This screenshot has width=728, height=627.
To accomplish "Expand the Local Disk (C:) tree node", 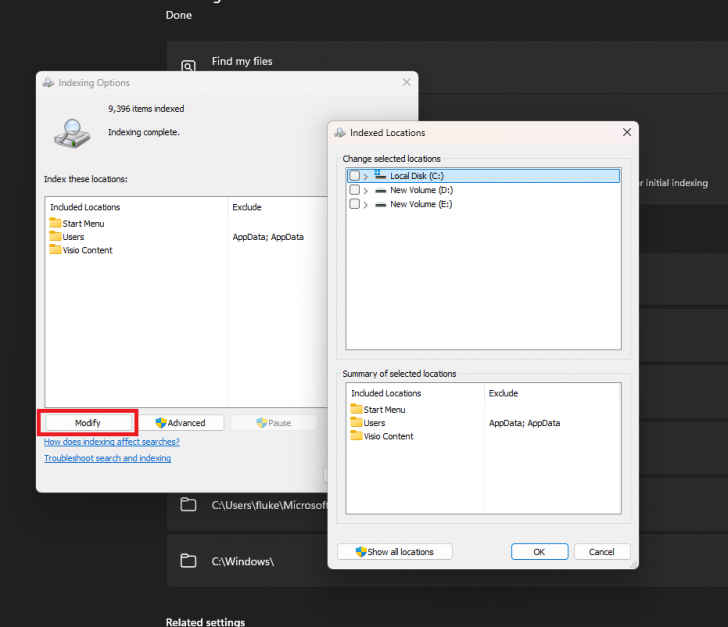I will pyautogui.click(x=366, y=176).
